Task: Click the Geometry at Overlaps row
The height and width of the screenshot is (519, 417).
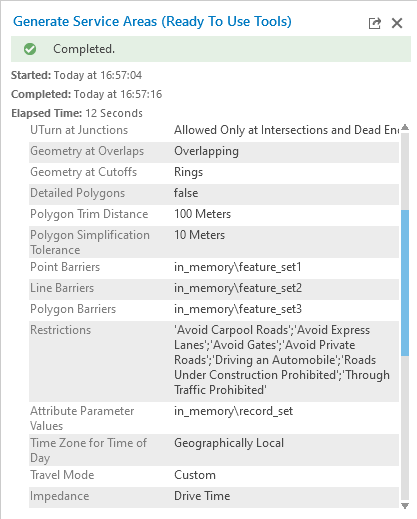Action: click(x=214, y=151)
